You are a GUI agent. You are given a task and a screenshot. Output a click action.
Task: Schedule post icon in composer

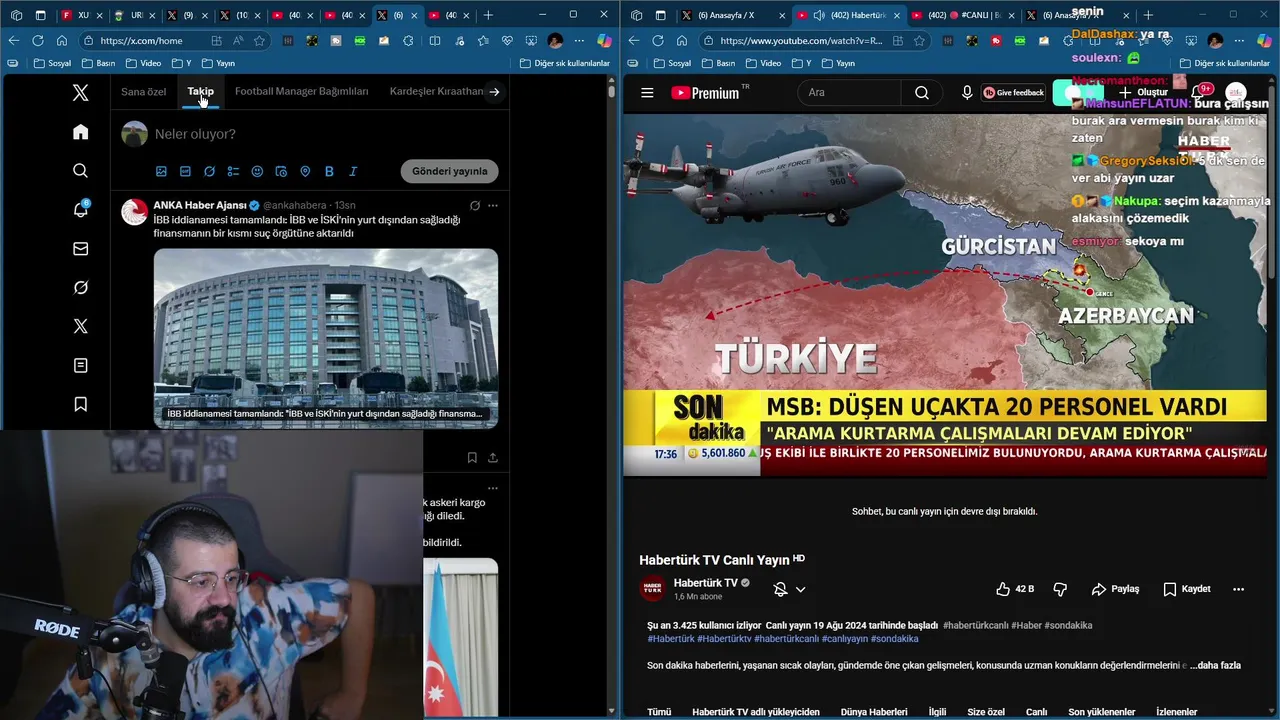click(281, 171)
